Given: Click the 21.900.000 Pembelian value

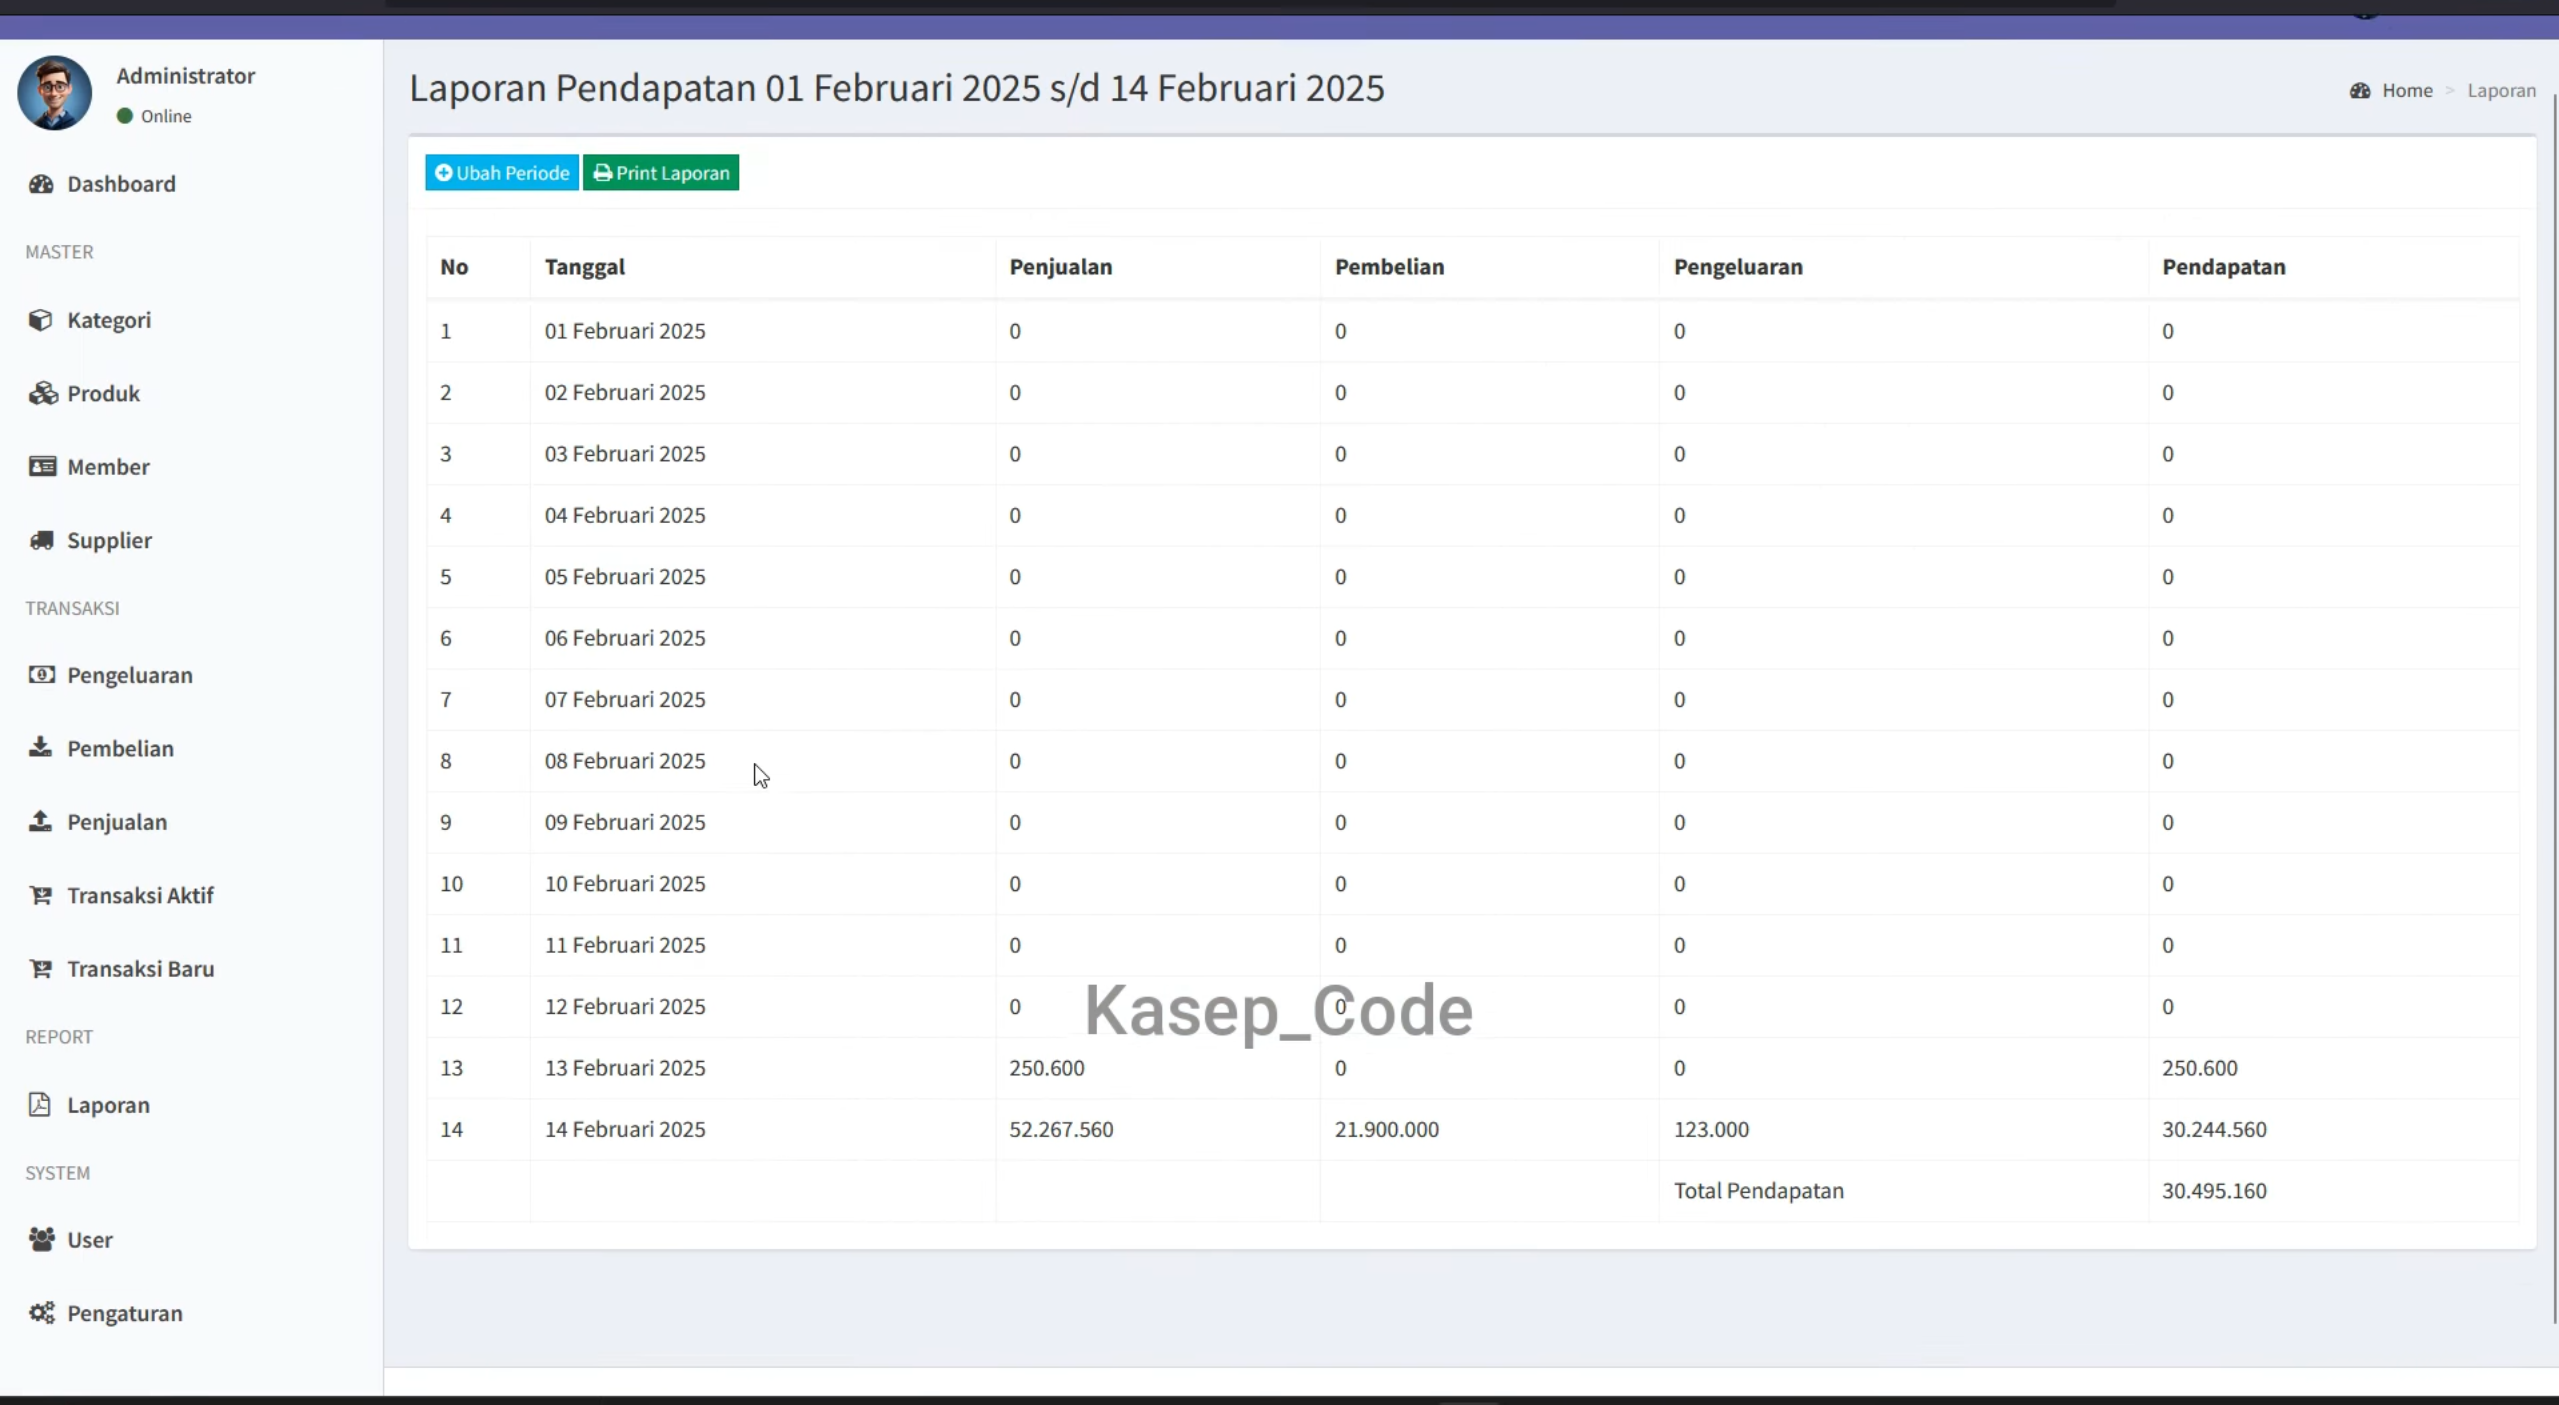Looking at the screenshot, I should pyautogui.click(x=1386, y=1129).
